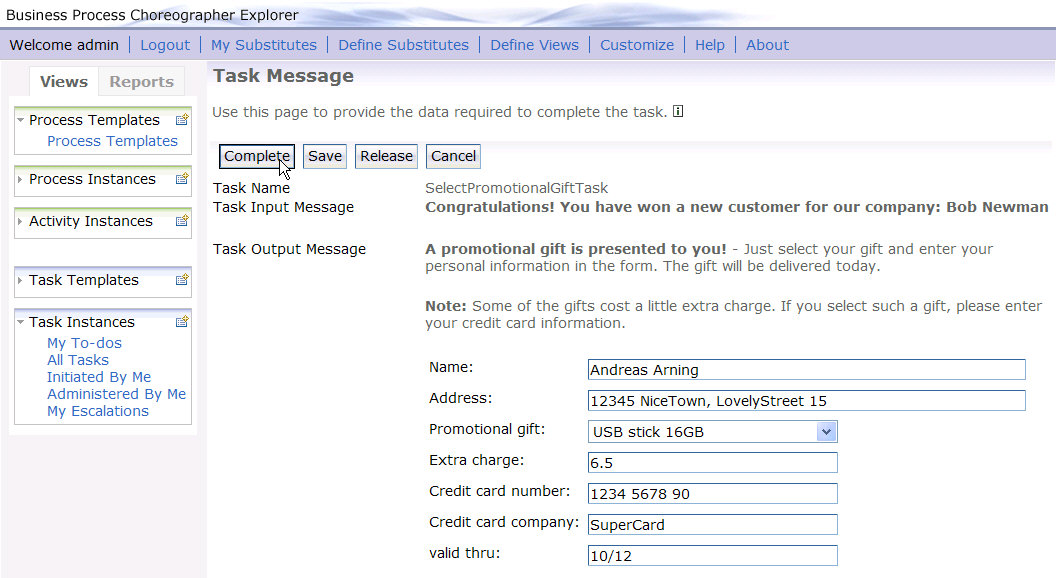Image resolution: width=1056 pixels, height=578 pixels.
Task: Click the Release button
Action: [x=386, y=156]
